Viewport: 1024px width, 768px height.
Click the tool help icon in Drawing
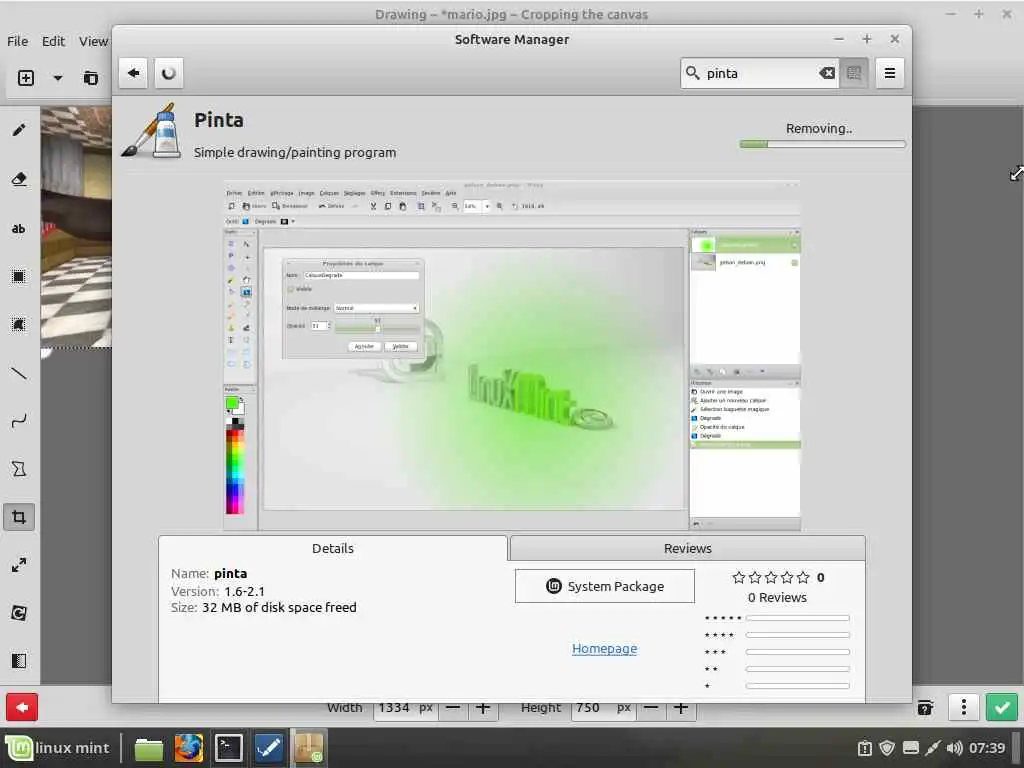click(925, 708)
